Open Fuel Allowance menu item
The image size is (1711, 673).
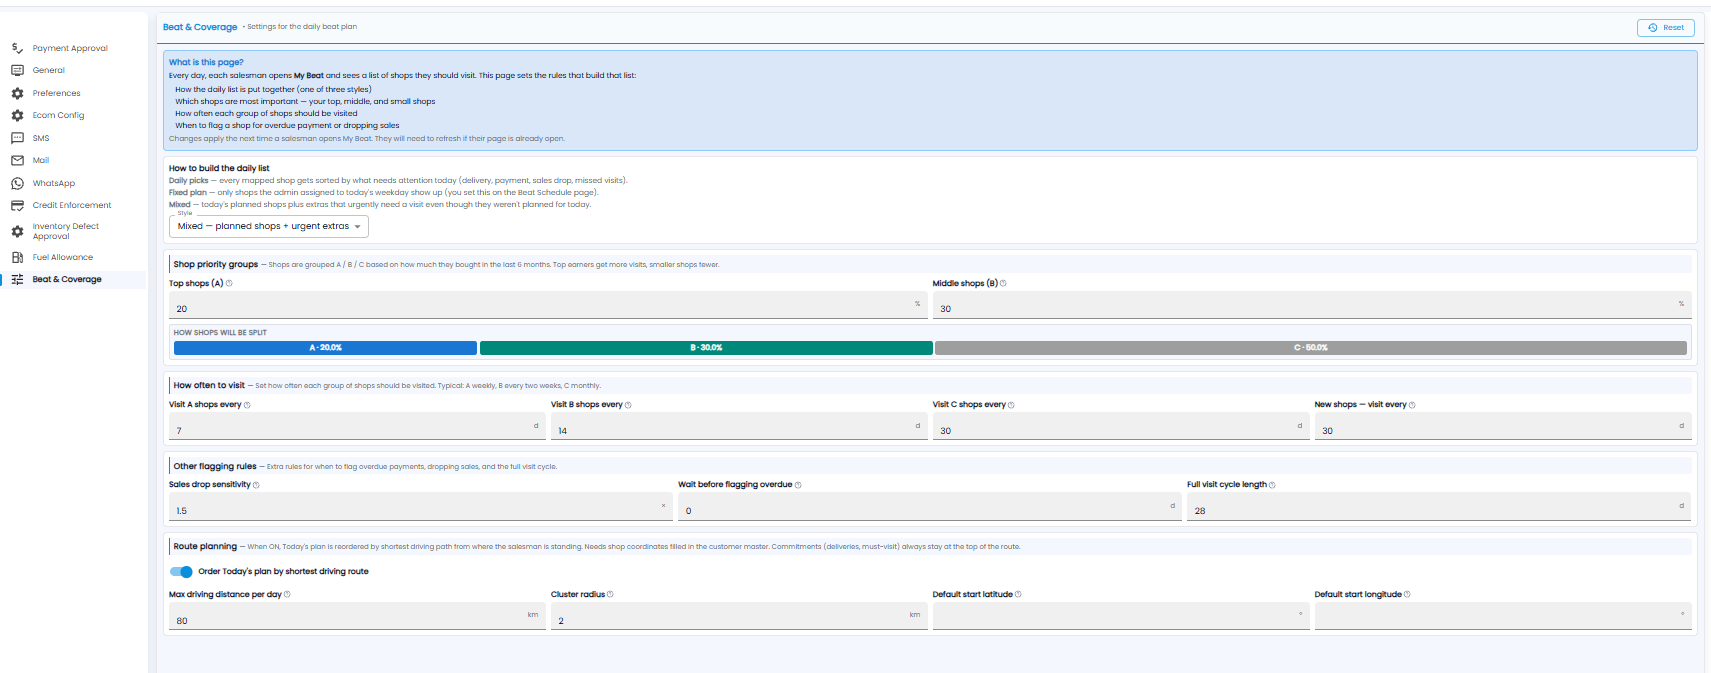pos(62,257)
